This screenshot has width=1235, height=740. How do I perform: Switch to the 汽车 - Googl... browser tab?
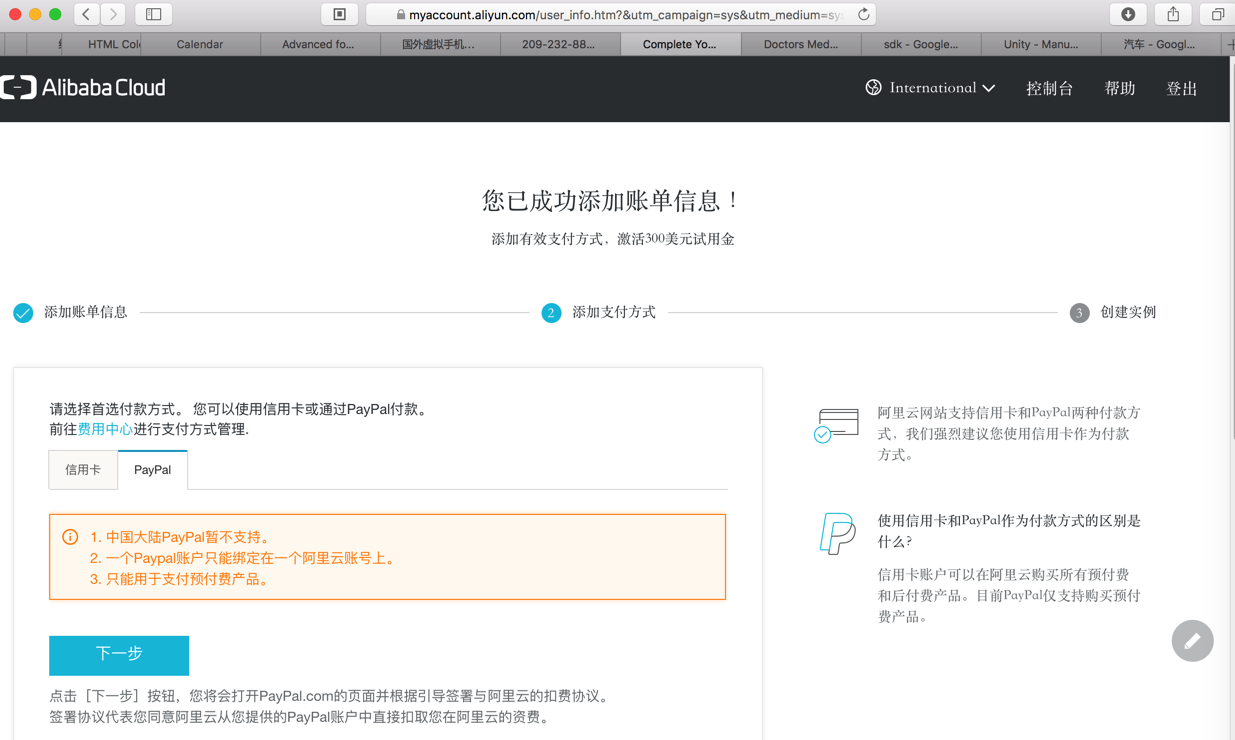1160,44
